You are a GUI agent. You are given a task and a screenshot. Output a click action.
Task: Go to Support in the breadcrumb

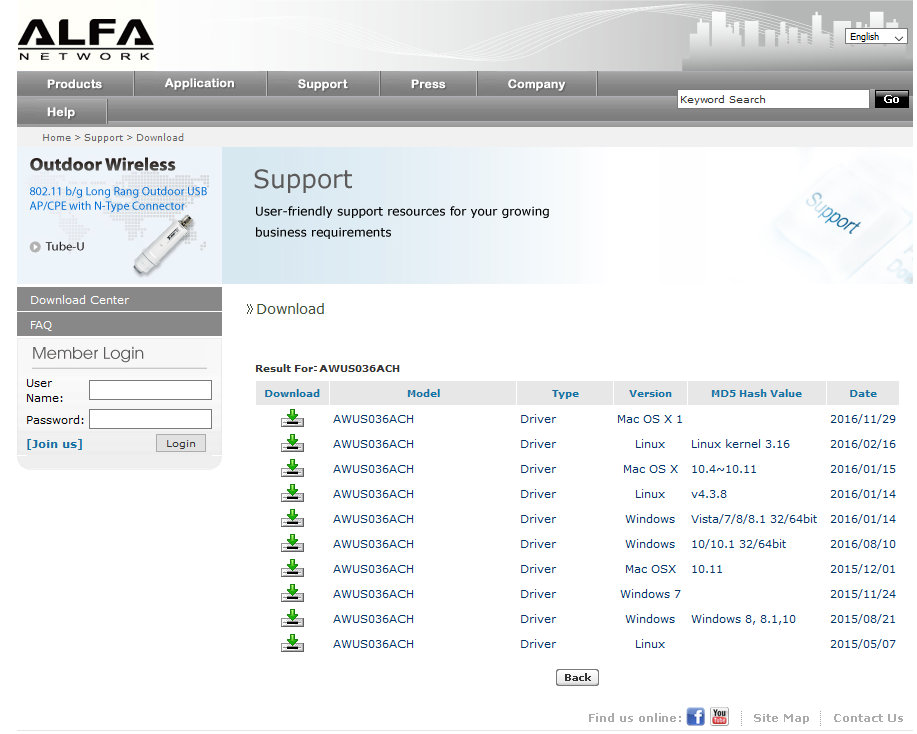(x=104, y=137)
